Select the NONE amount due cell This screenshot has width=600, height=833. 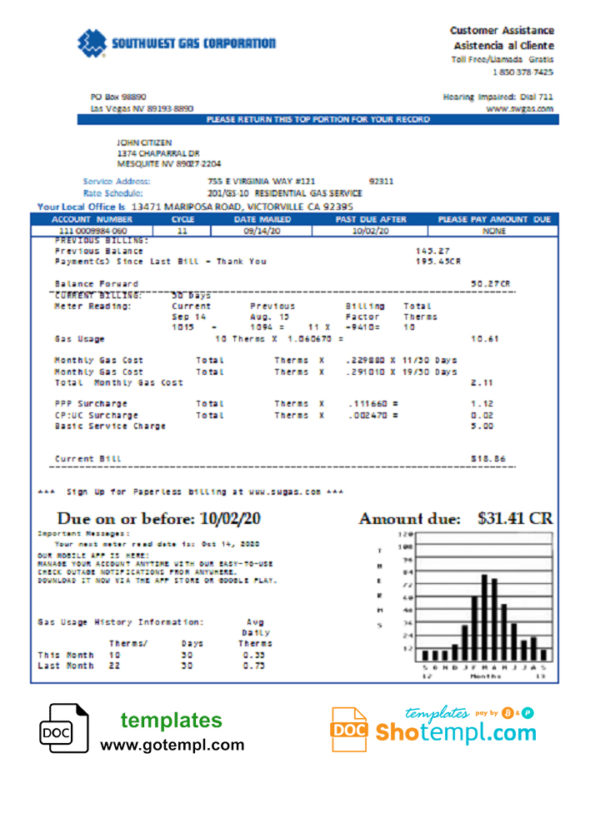494,231
